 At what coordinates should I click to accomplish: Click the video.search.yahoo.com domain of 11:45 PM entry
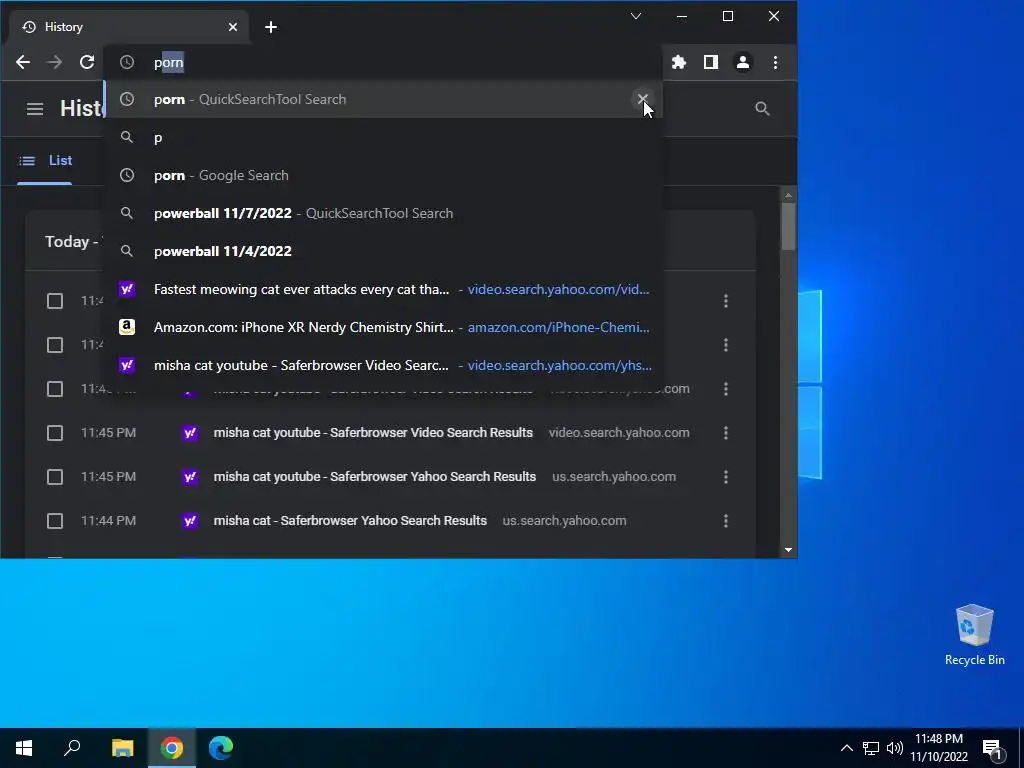[x=619, y=432]
